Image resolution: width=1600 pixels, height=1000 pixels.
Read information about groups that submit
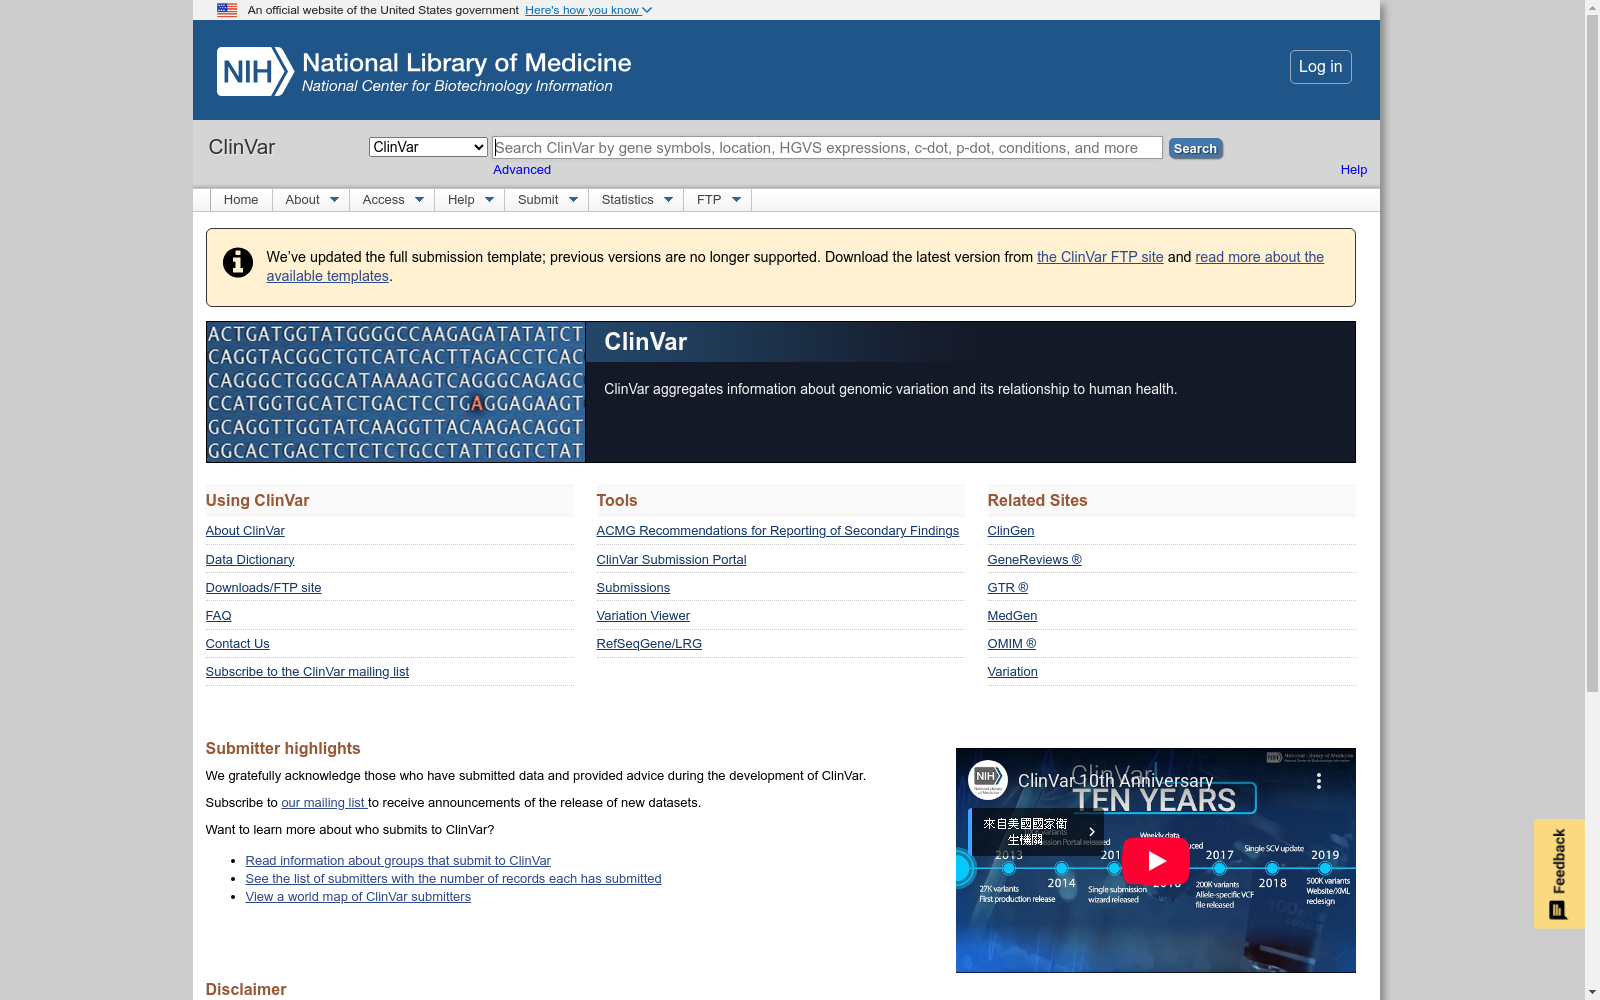coord(398,861)
